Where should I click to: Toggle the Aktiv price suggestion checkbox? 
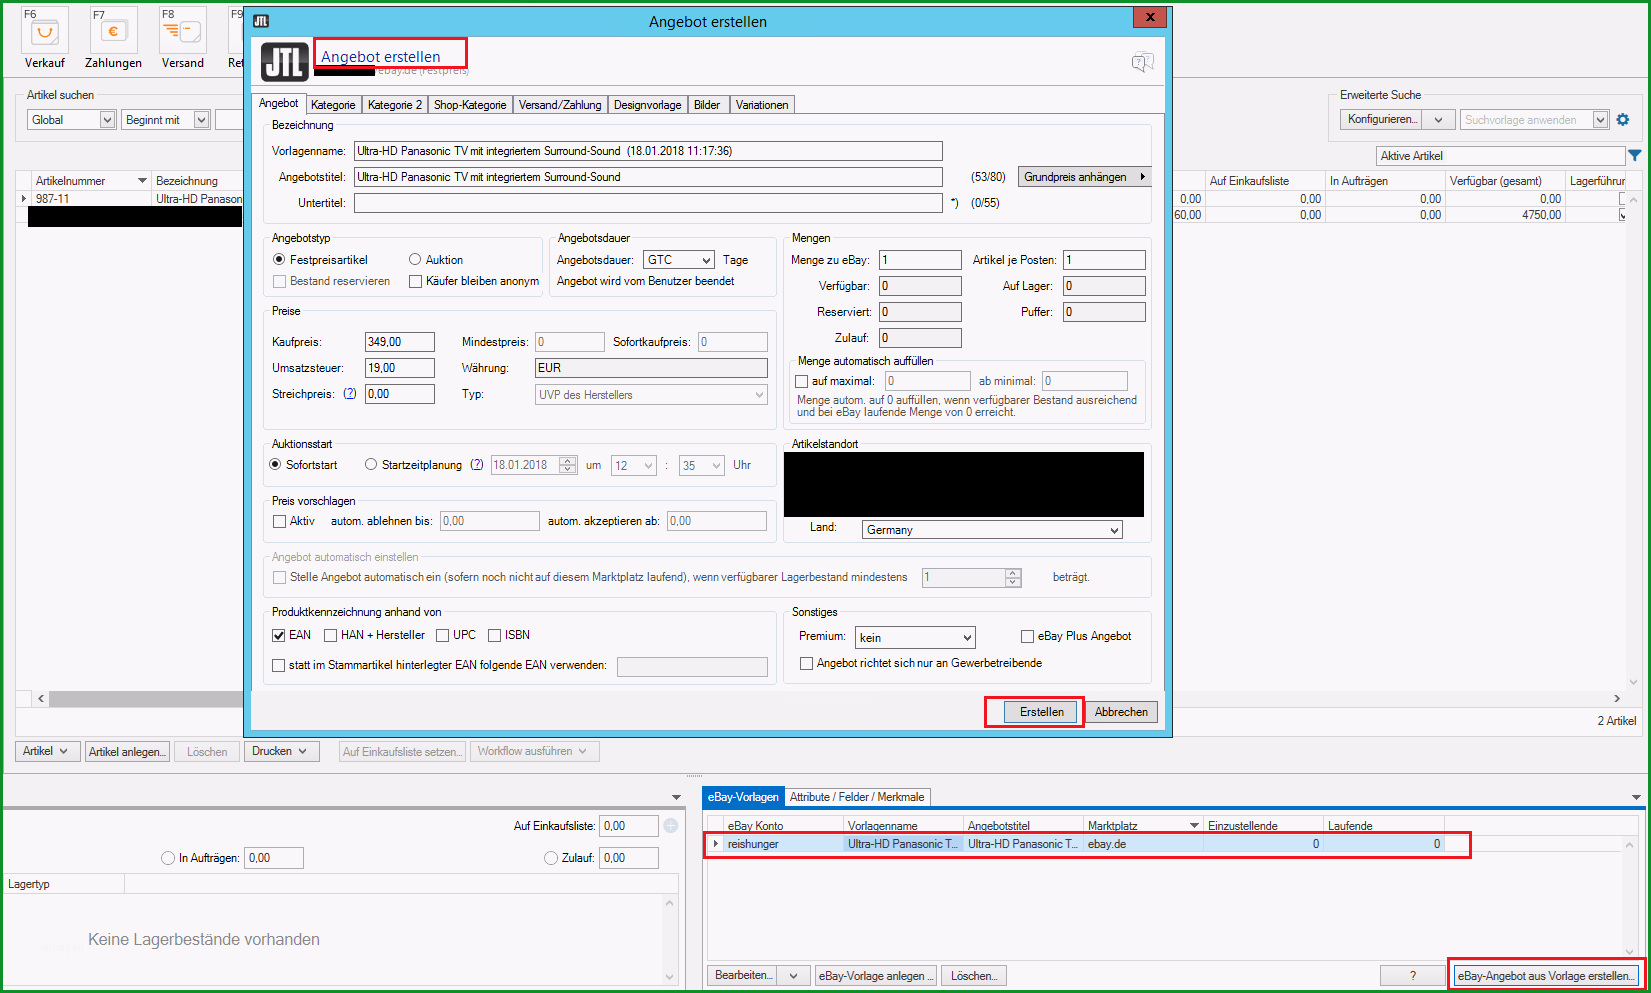[280, 521]
